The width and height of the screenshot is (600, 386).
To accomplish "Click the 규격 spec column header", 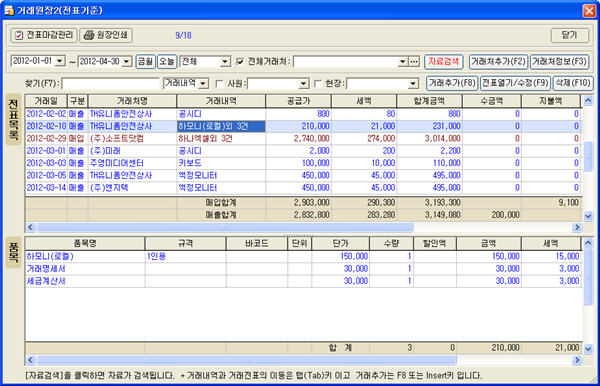I will click(x=186, y=243).
